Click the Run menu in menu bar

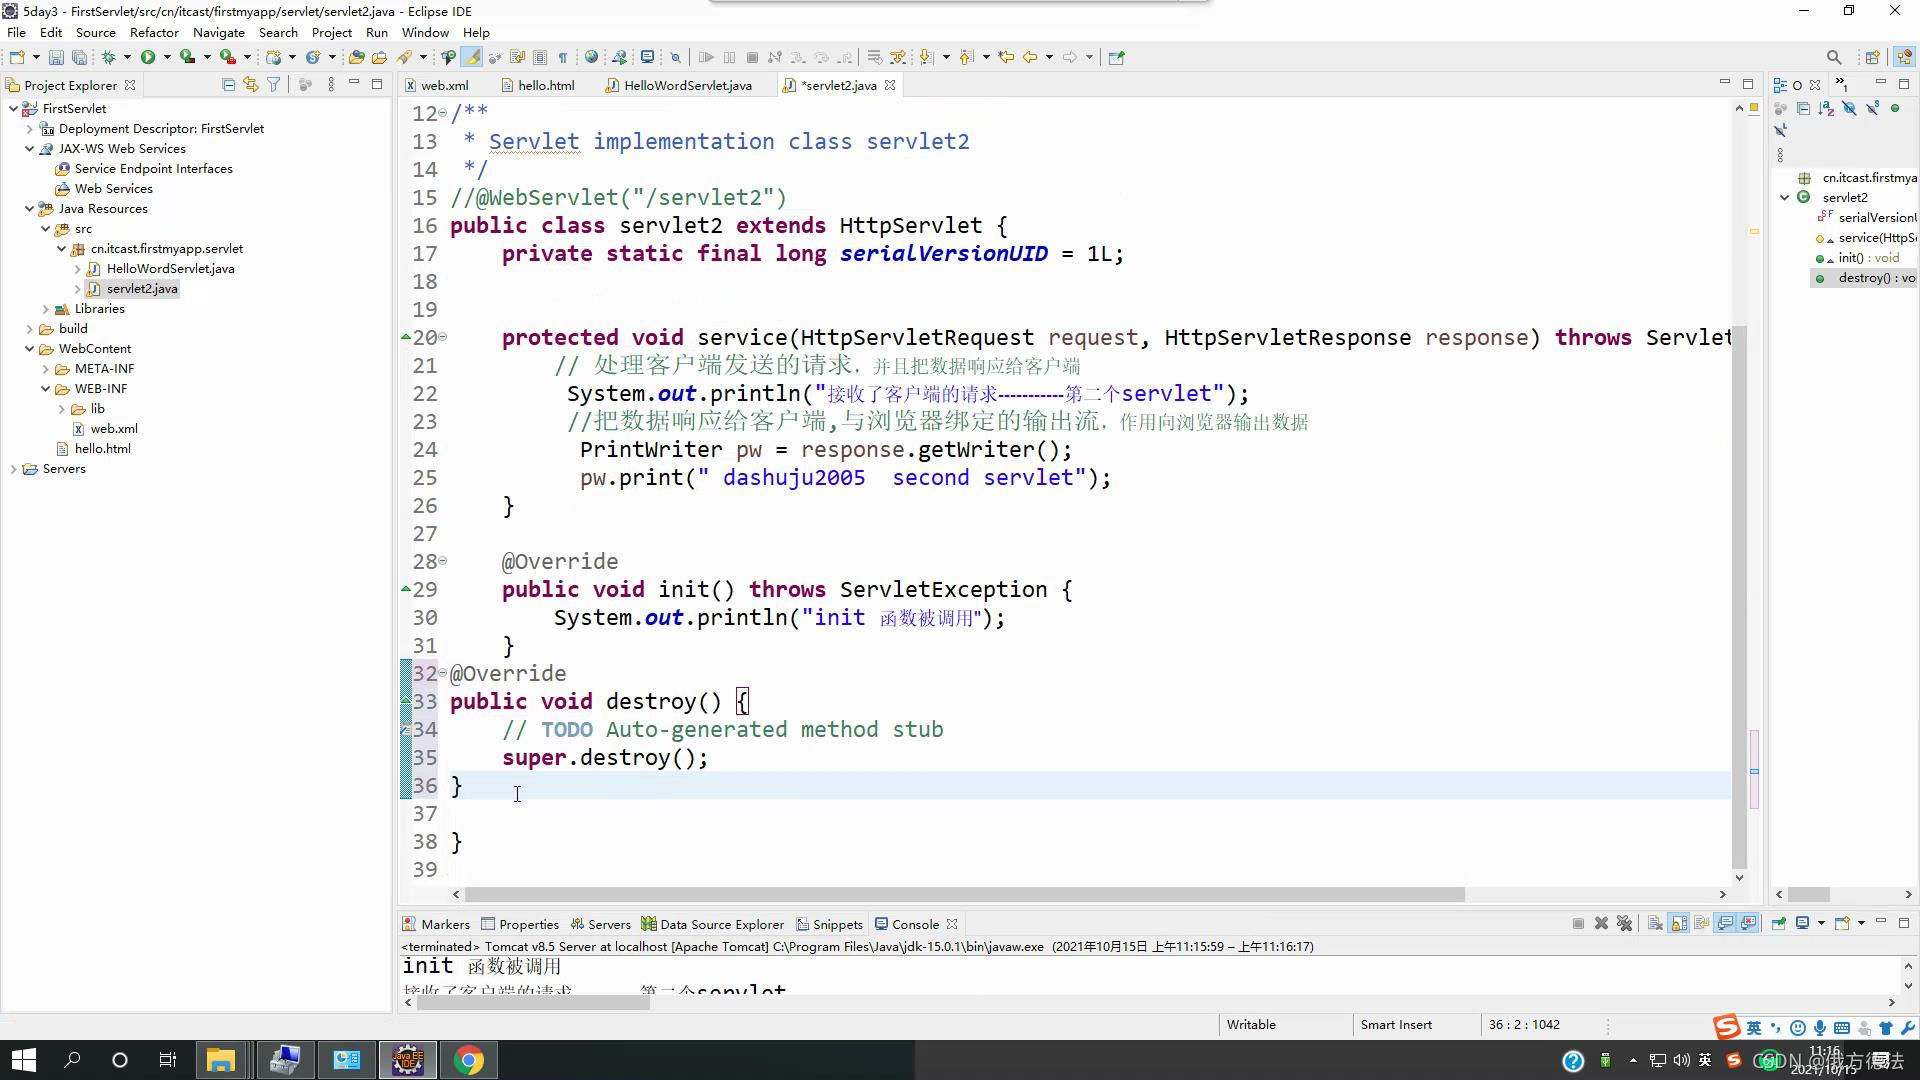click(376, 32)
